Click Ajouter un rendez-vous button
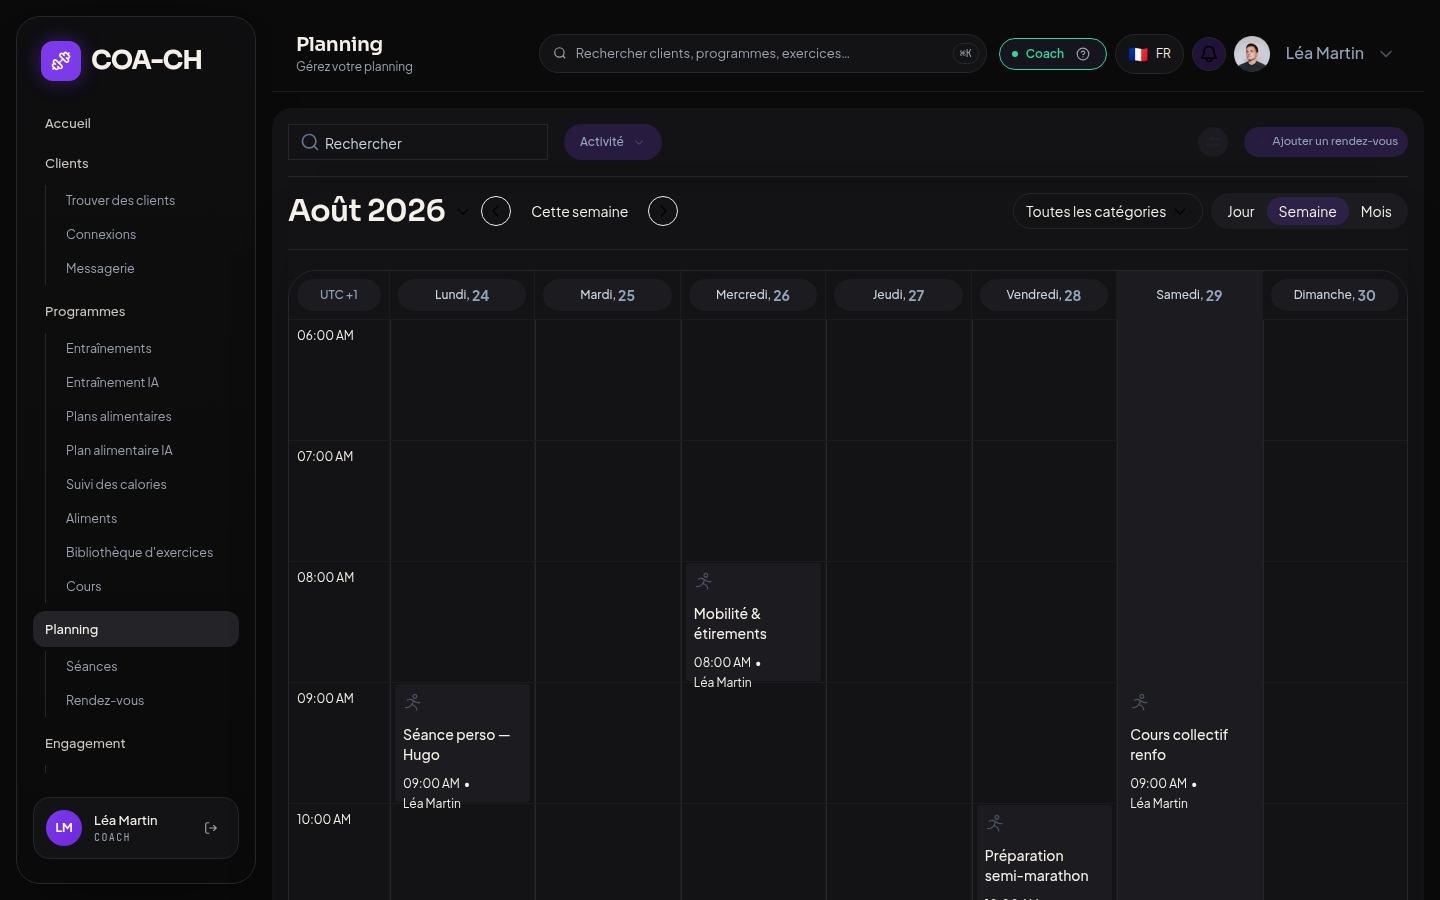 click(1326, 142)
